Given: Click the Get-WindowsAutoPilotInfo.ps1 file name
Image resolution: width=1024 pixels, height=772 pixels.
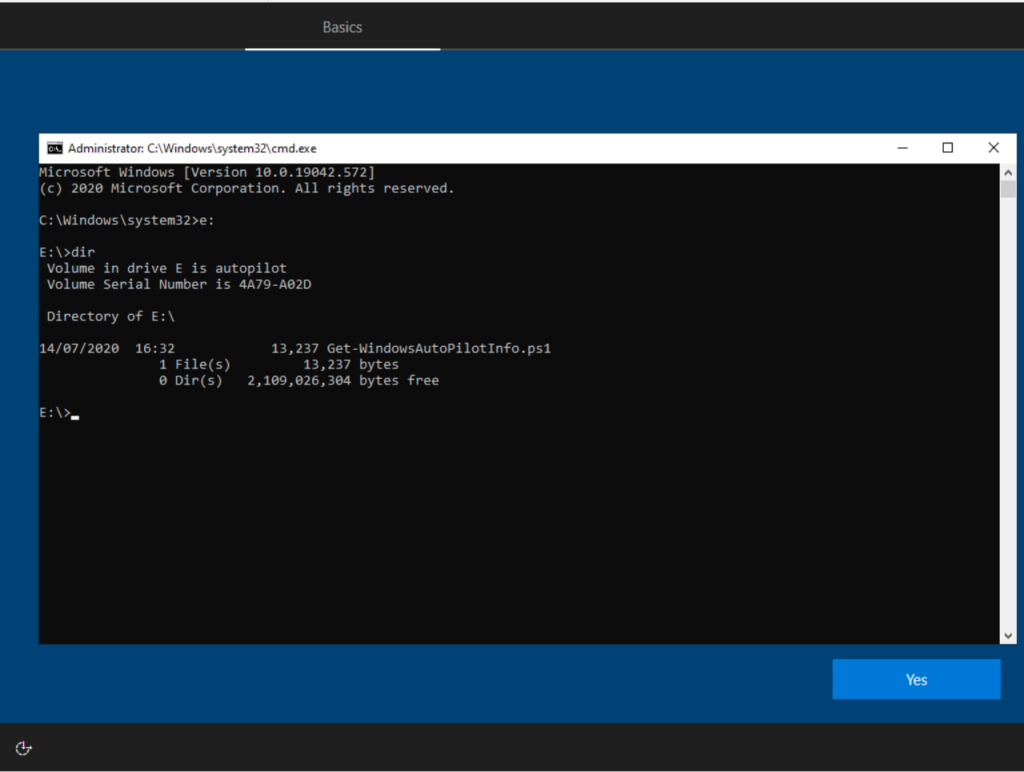Looking at the screenshot, I should (439, 349).
